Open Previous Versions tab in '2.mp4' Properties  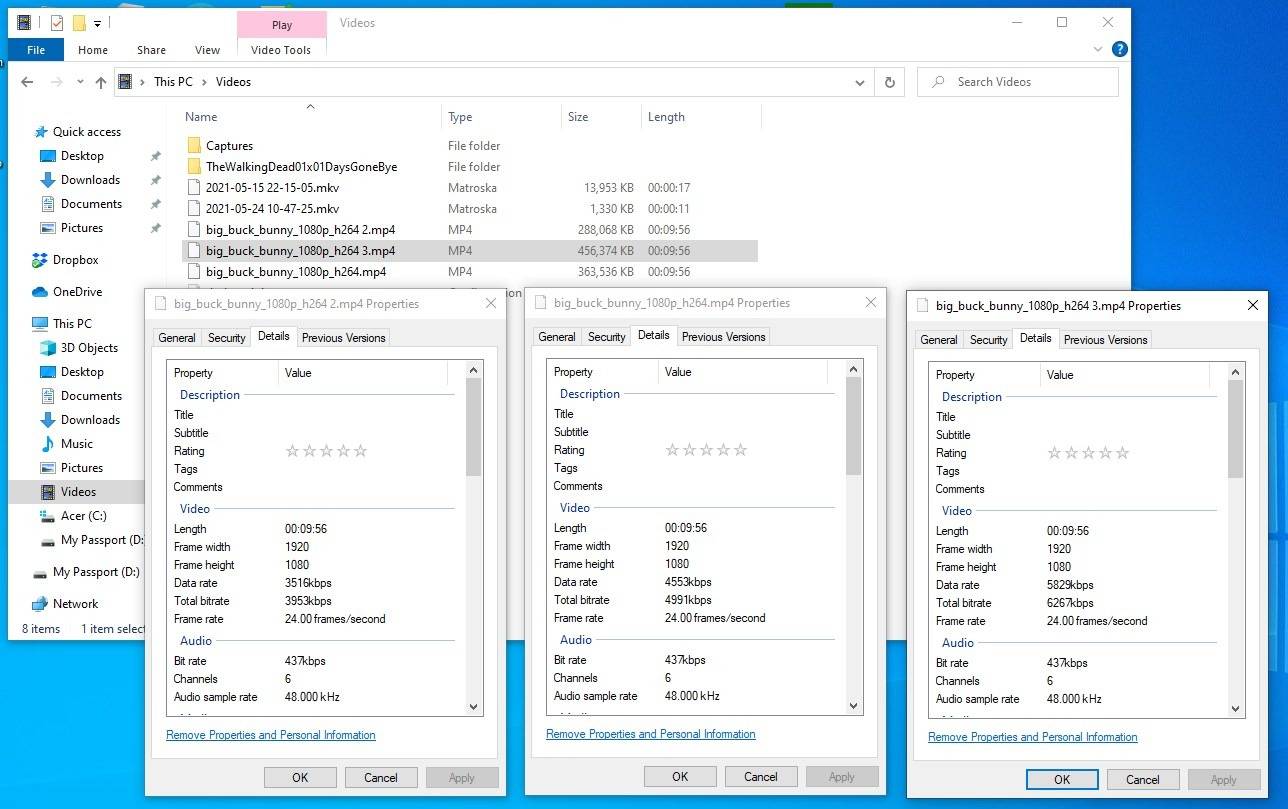pos(343,338)
